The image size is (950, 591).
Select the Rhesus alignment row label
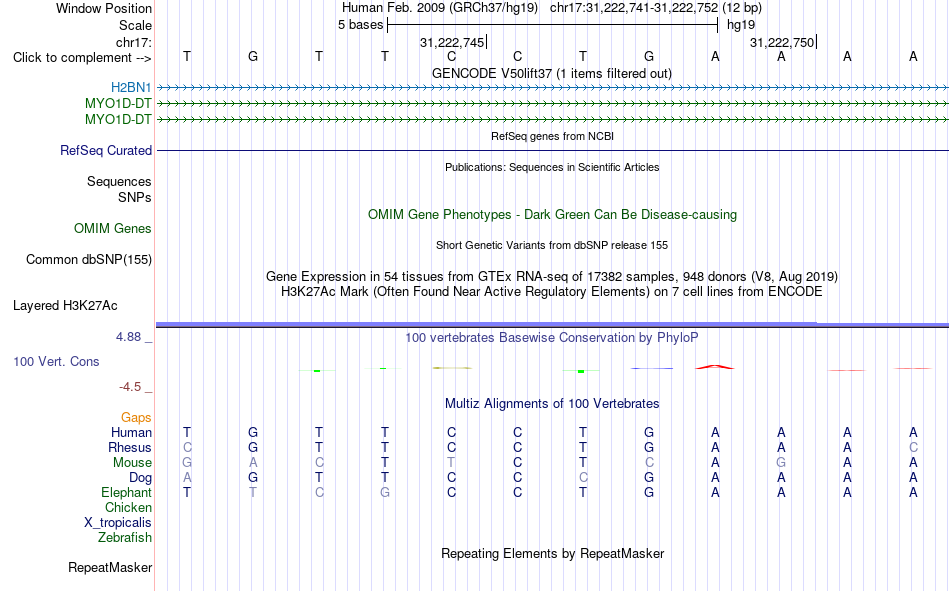point(130,447)
